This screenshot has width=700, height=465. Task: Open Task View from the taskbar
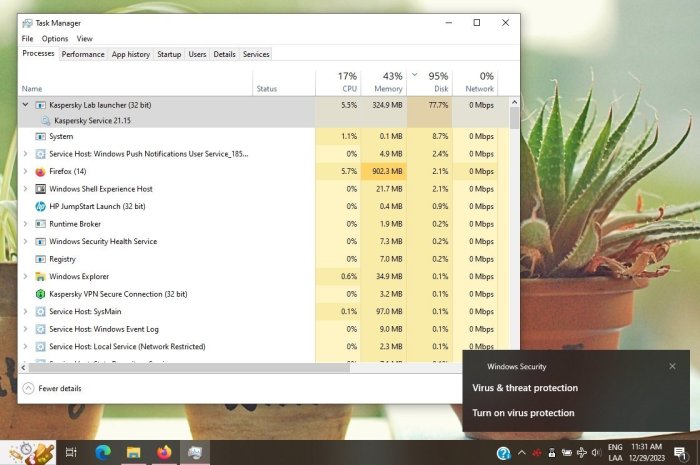[x=71, y=453]
